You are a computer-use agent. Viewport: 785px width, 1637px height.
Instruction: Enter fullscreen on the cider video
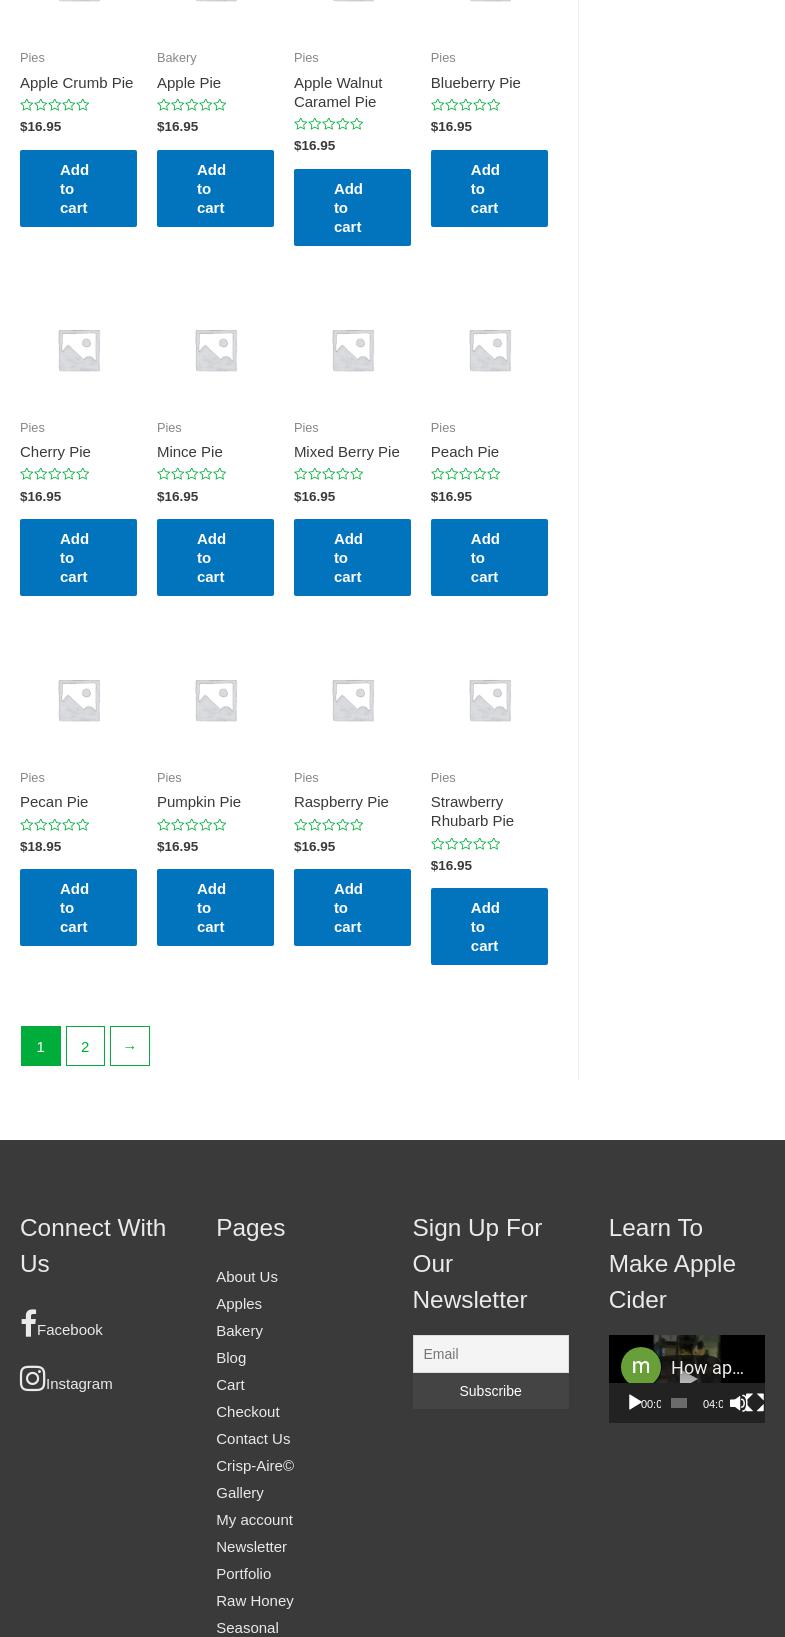757,1403
